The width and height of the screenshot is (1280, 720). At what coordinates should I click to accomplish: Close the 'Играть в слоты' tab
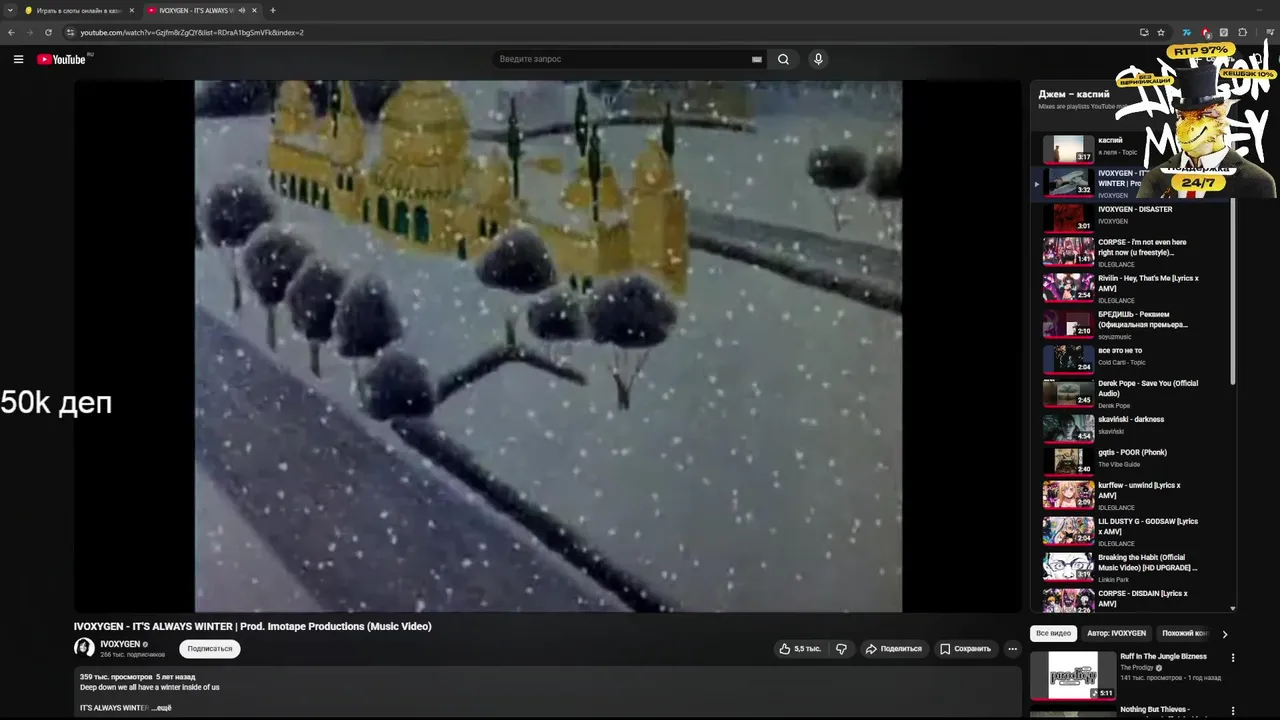pos(131,10)
